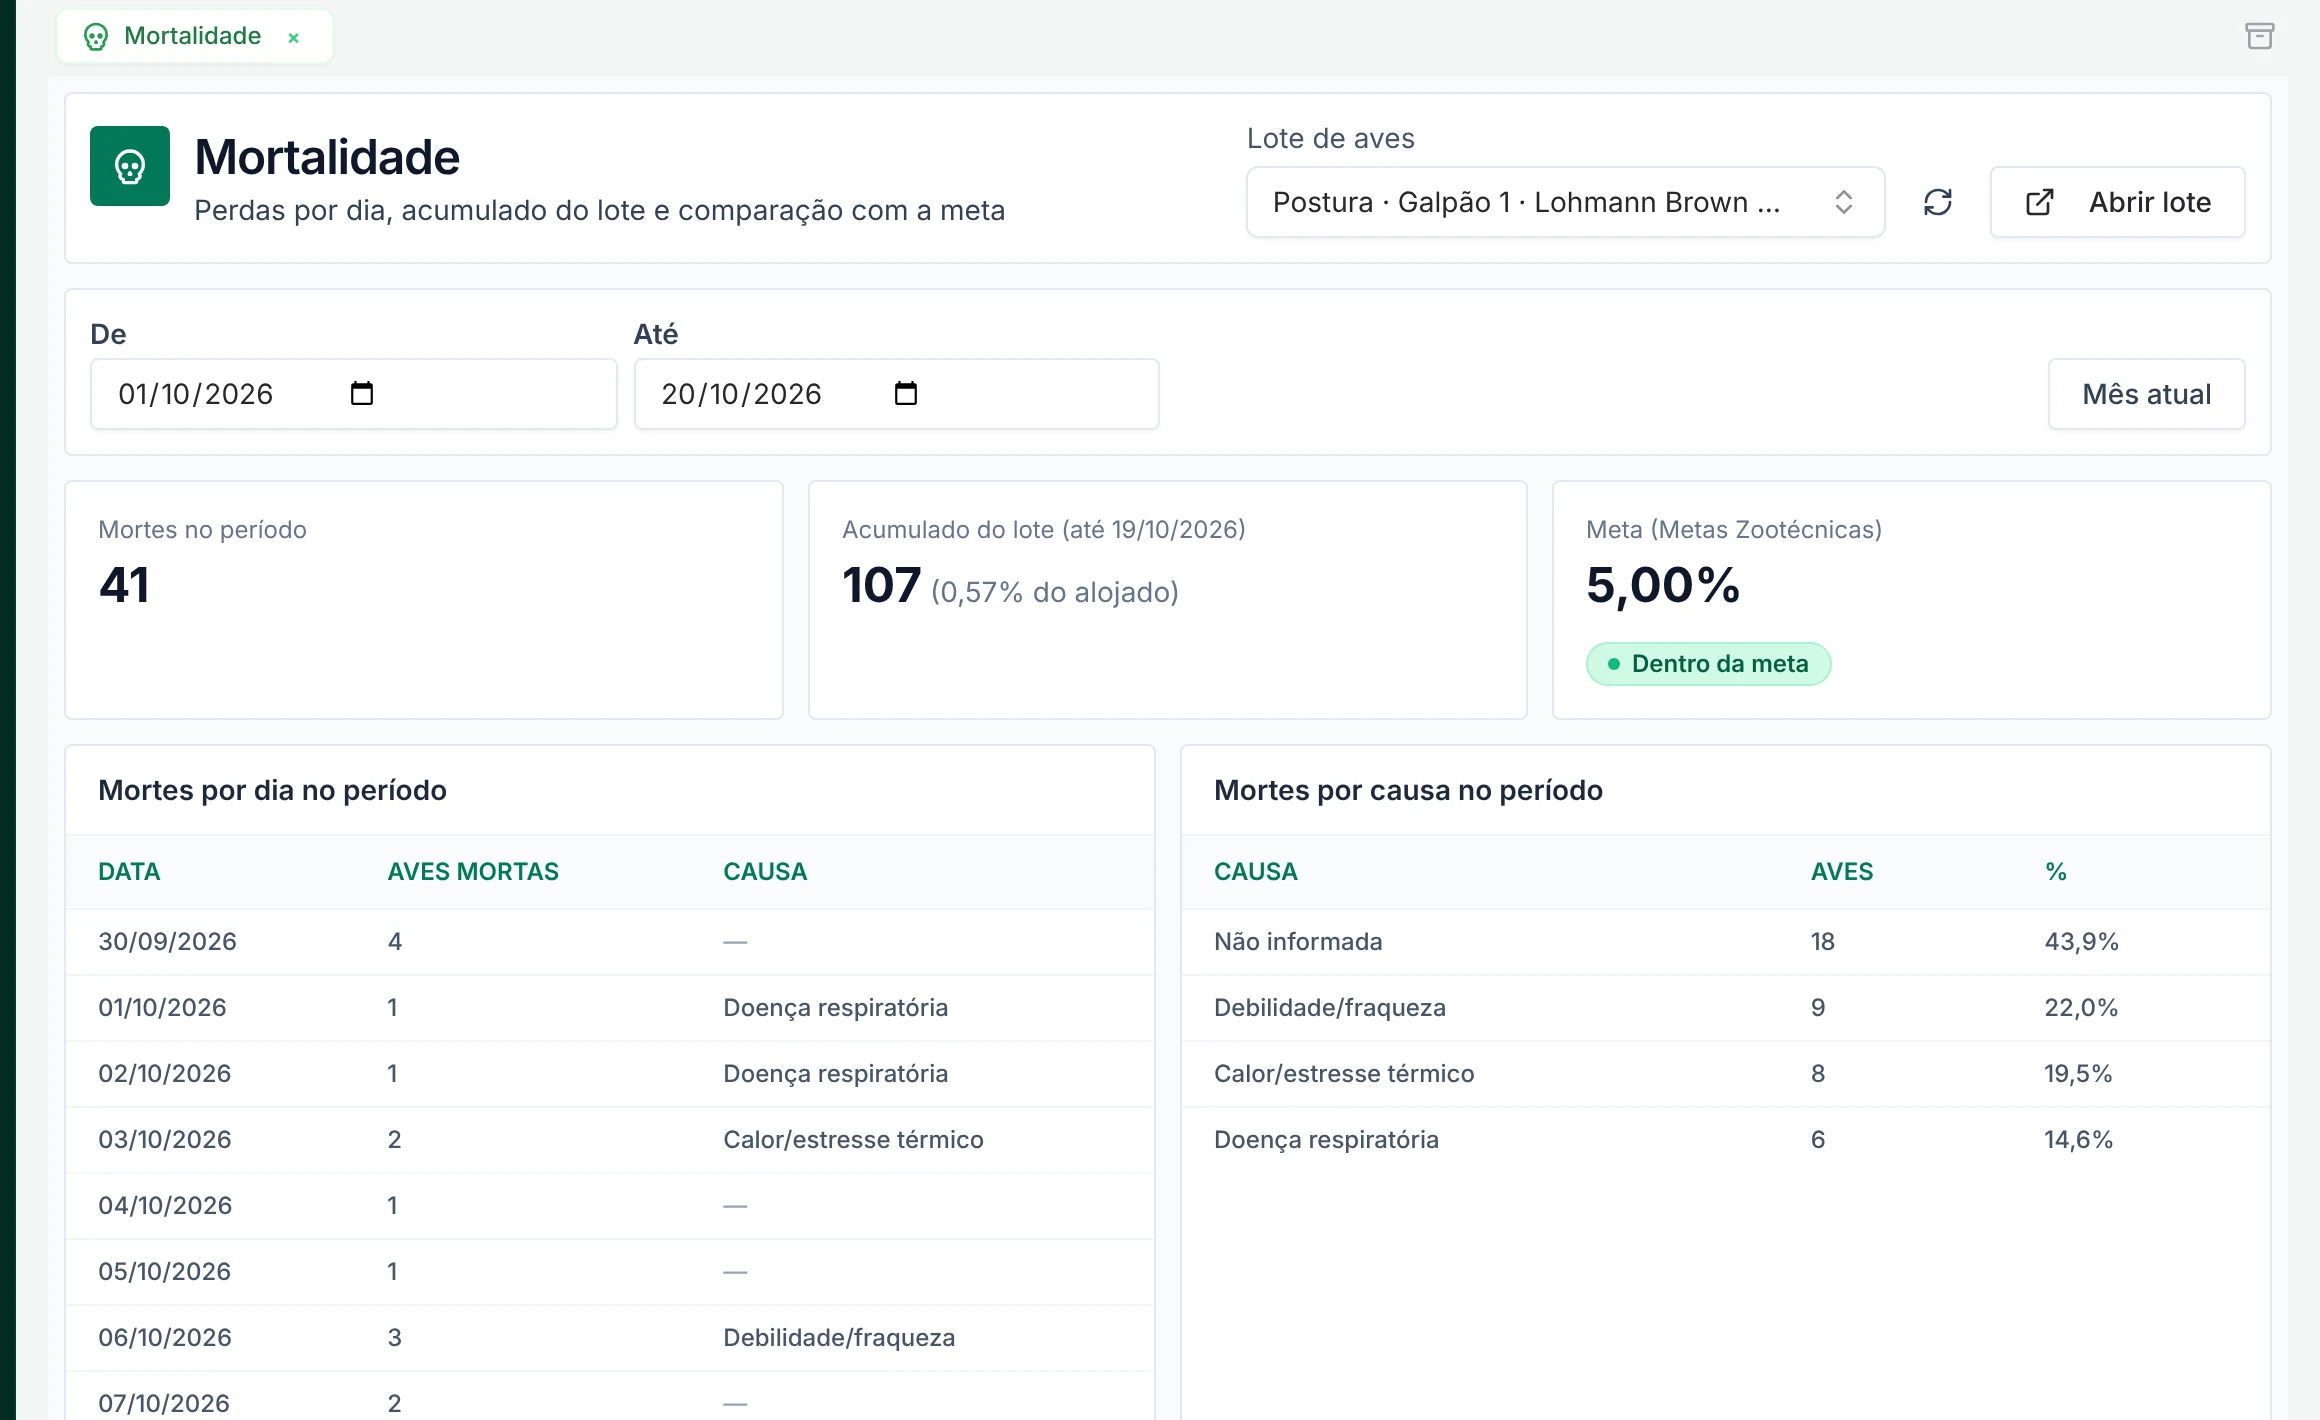Refresh the lote data with the reload icon

click(1937, 202)
